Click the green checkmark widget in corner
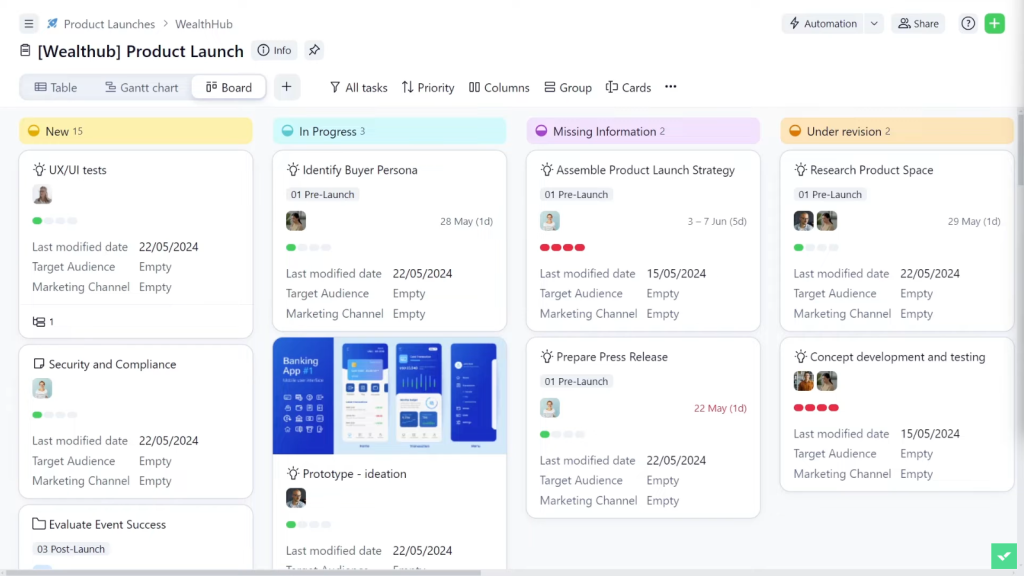Image resolution: width=1024 pixels, height=576 pixels. pyautogui.click(x=1004, y=556)
